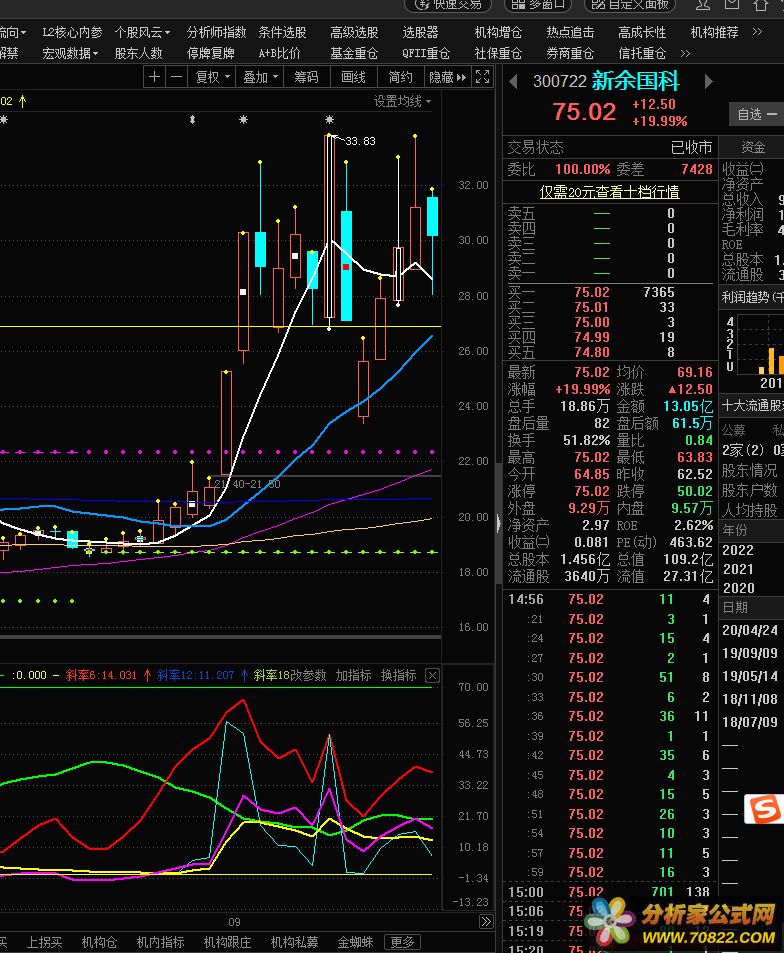Click the 设置均线 moving average settings

click(402, 101)
